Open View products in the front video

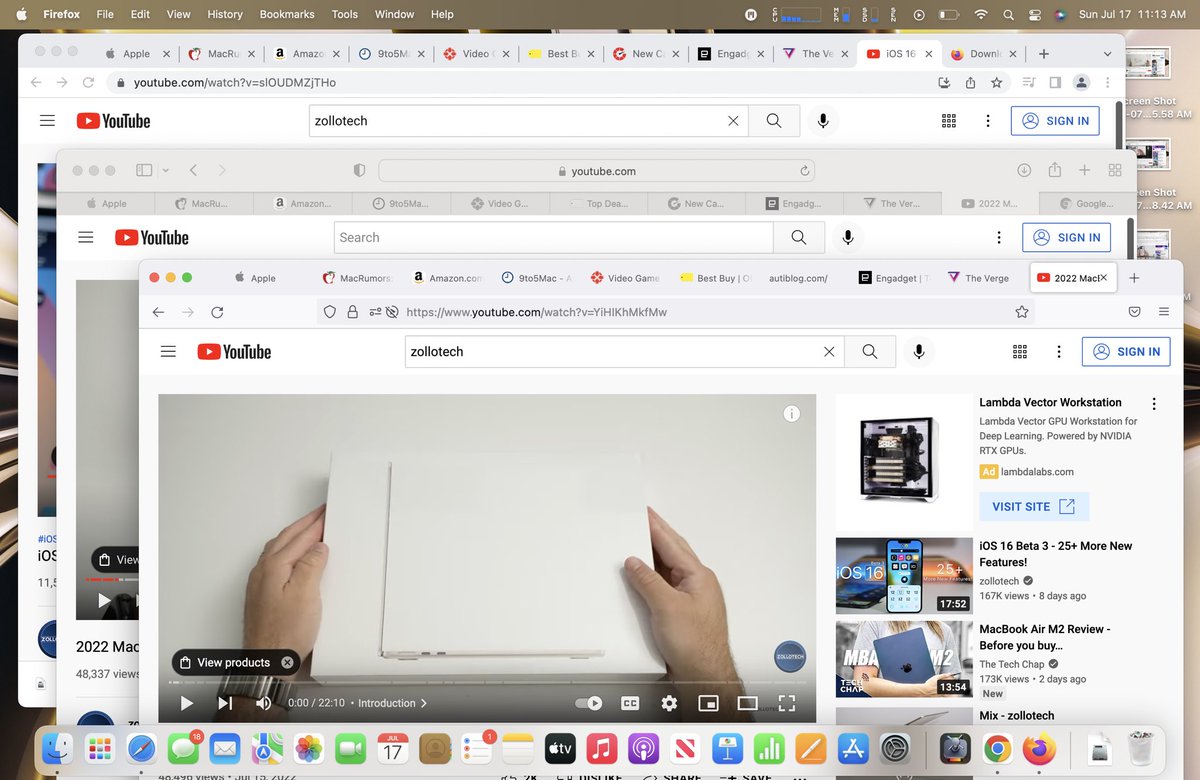[x=224, y=662]
